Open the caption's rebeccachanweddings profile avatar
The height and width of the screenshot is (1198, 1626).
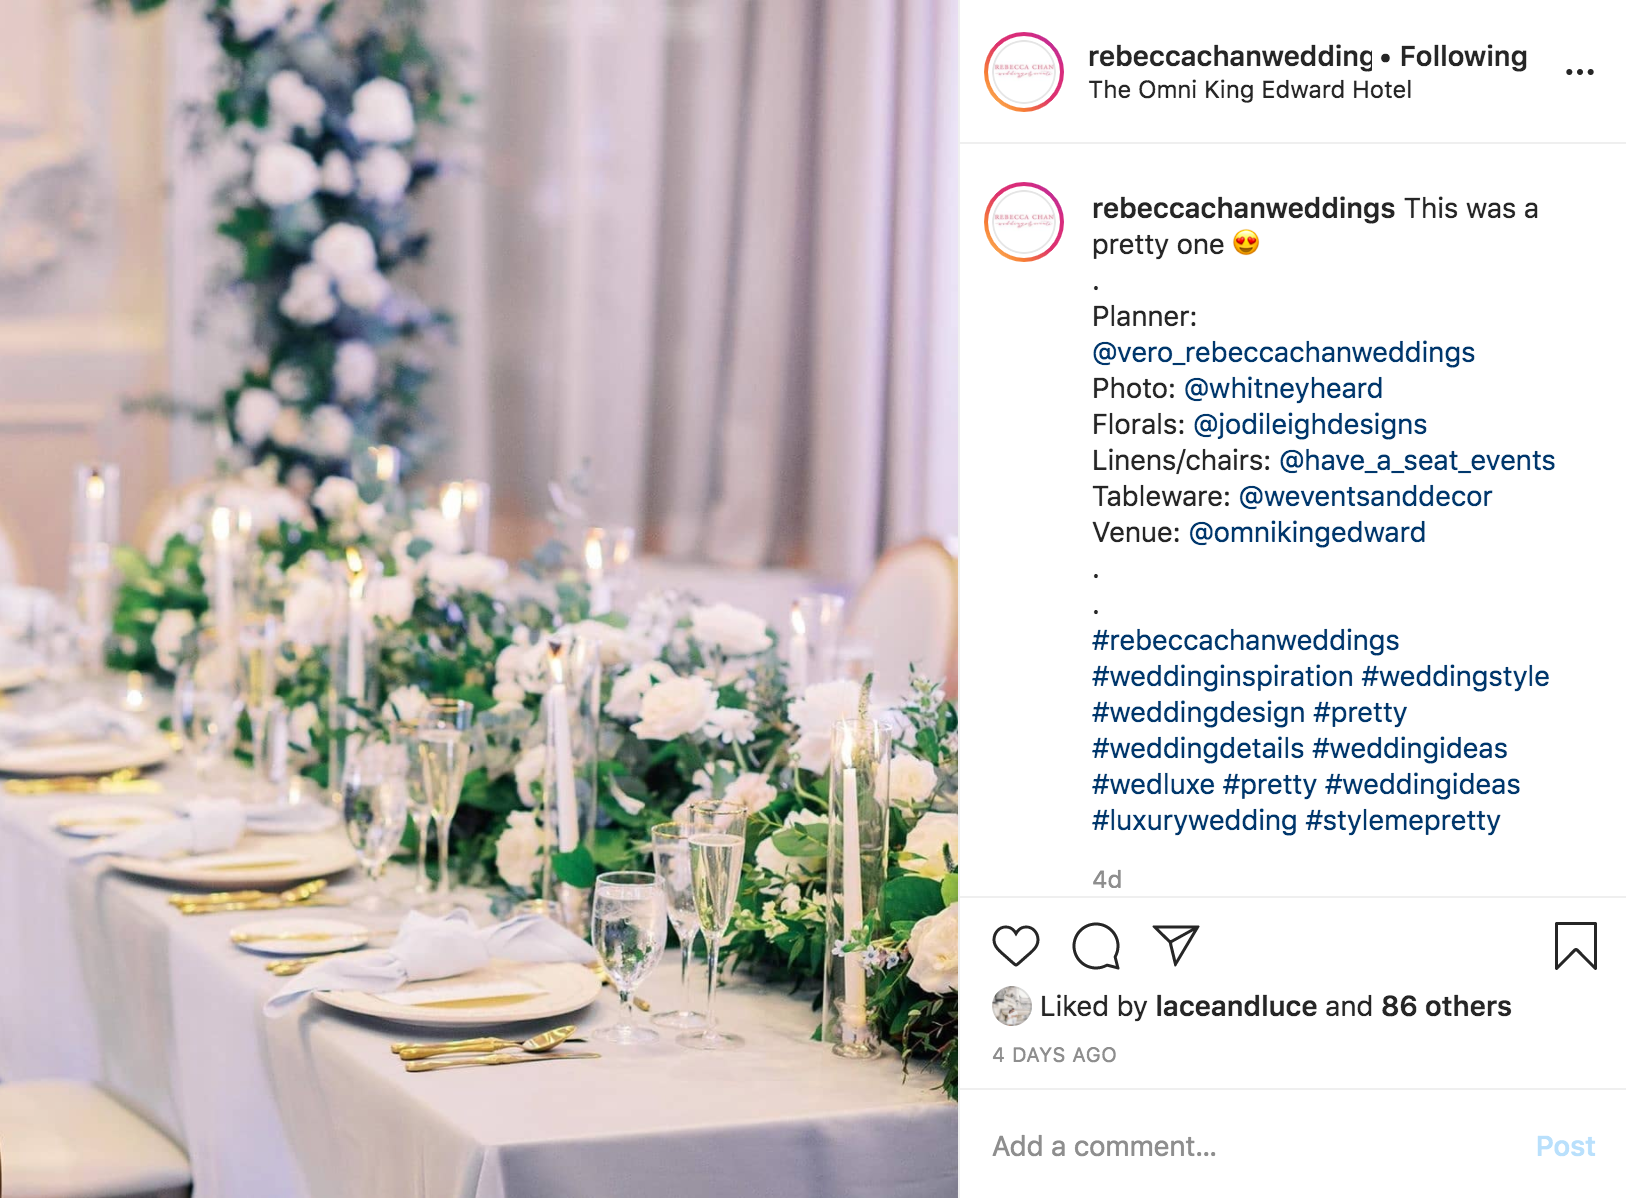(x=1023, y=222)
